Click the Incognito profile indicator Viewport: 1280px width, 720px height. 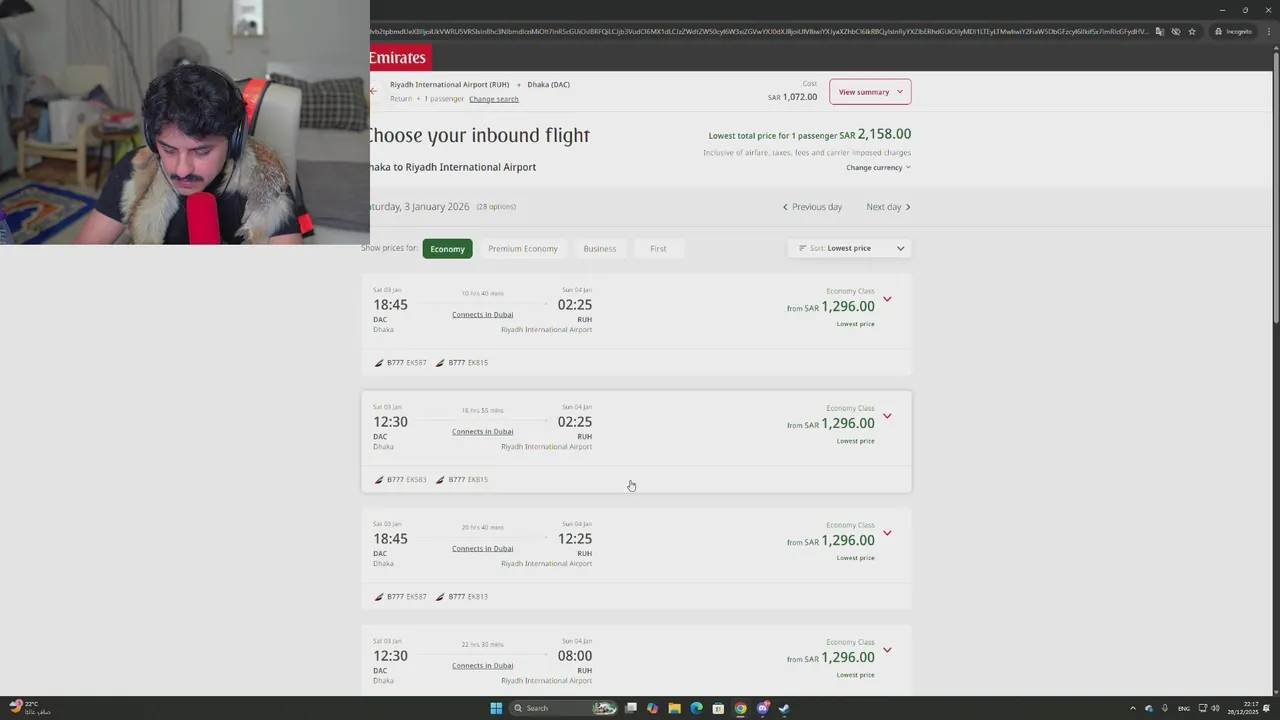point(1234,31)
